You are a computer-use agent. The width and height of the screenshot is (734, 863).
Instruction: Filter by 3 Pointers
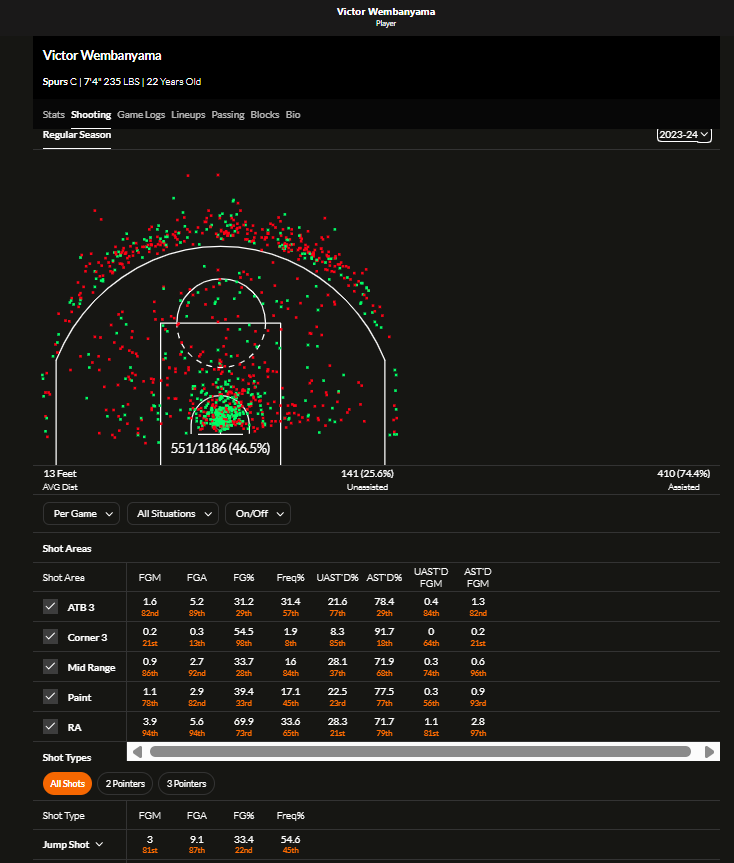point(186,783)
